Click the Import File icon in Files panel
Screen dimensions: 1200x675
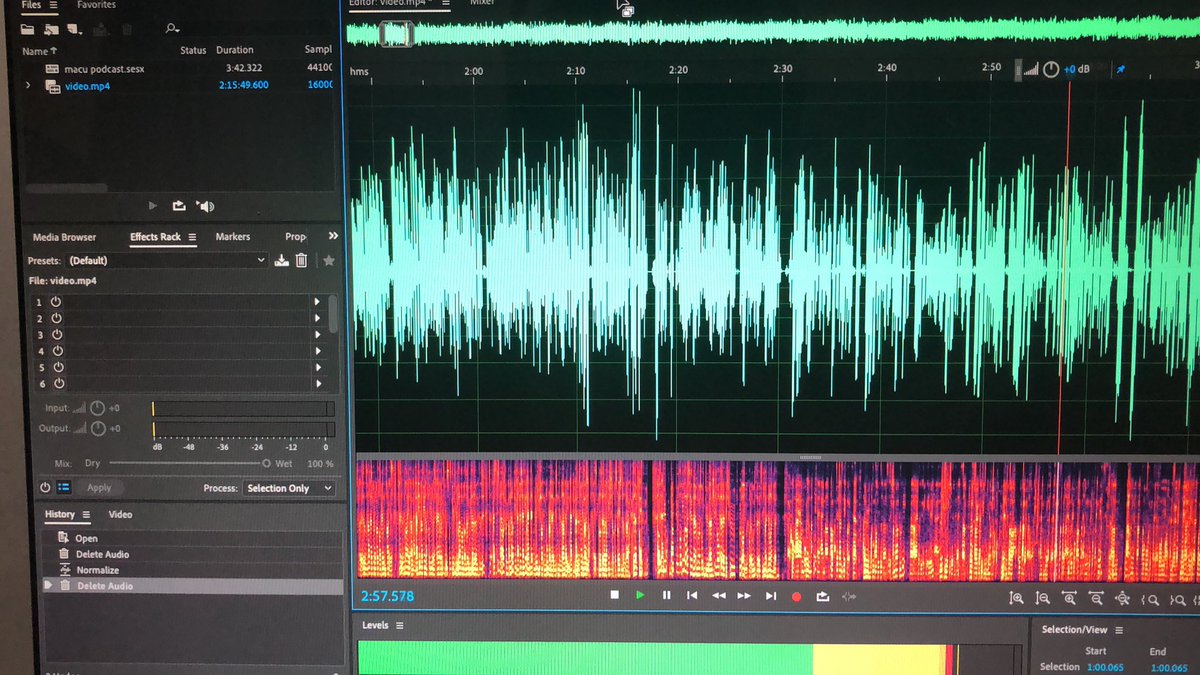tap(50, 29)
